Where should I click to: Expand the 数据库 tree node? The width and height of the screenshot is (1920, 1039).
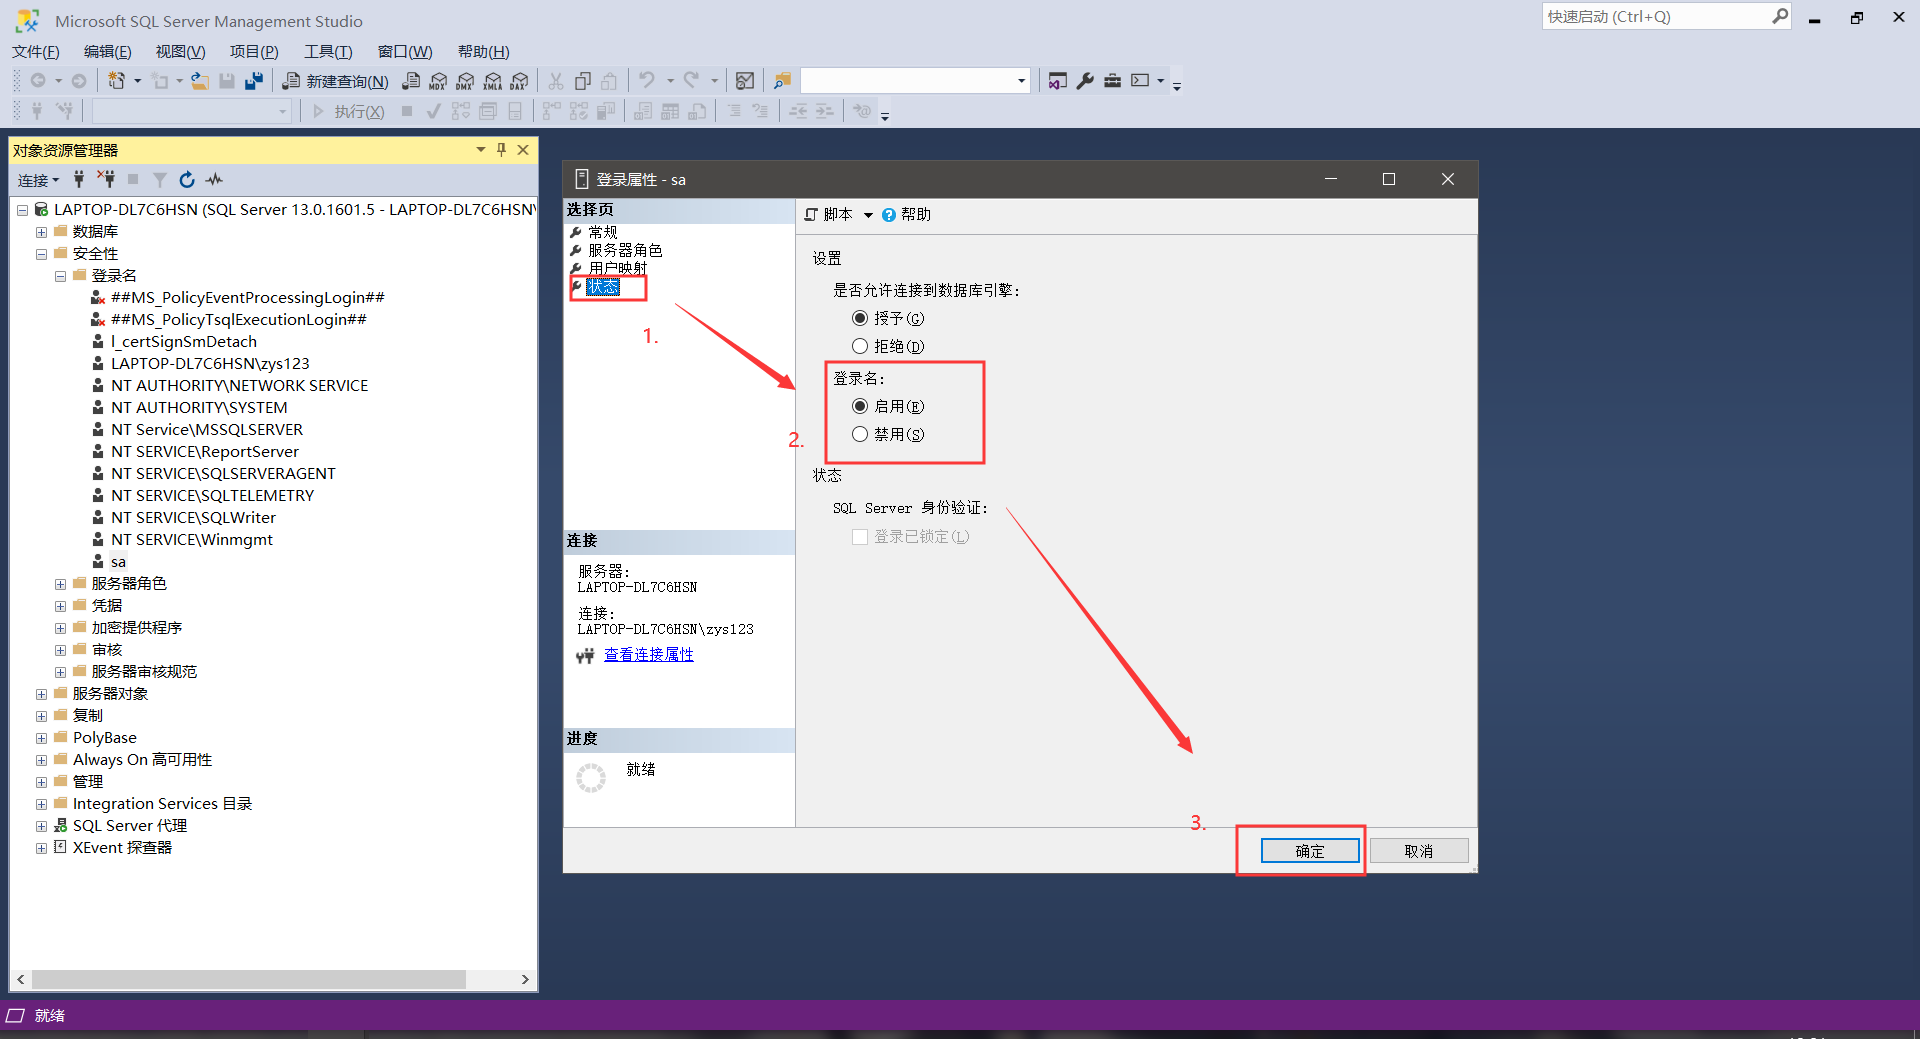[41, 231]
